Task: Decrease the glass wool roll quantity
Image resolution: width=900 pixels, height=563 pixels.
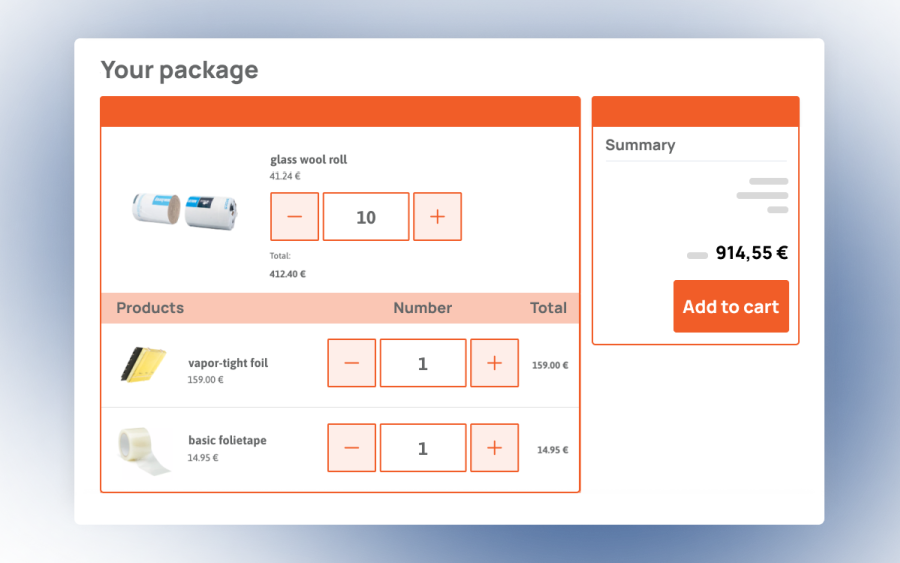Action: pyautogui.click(x=294, y=217)
